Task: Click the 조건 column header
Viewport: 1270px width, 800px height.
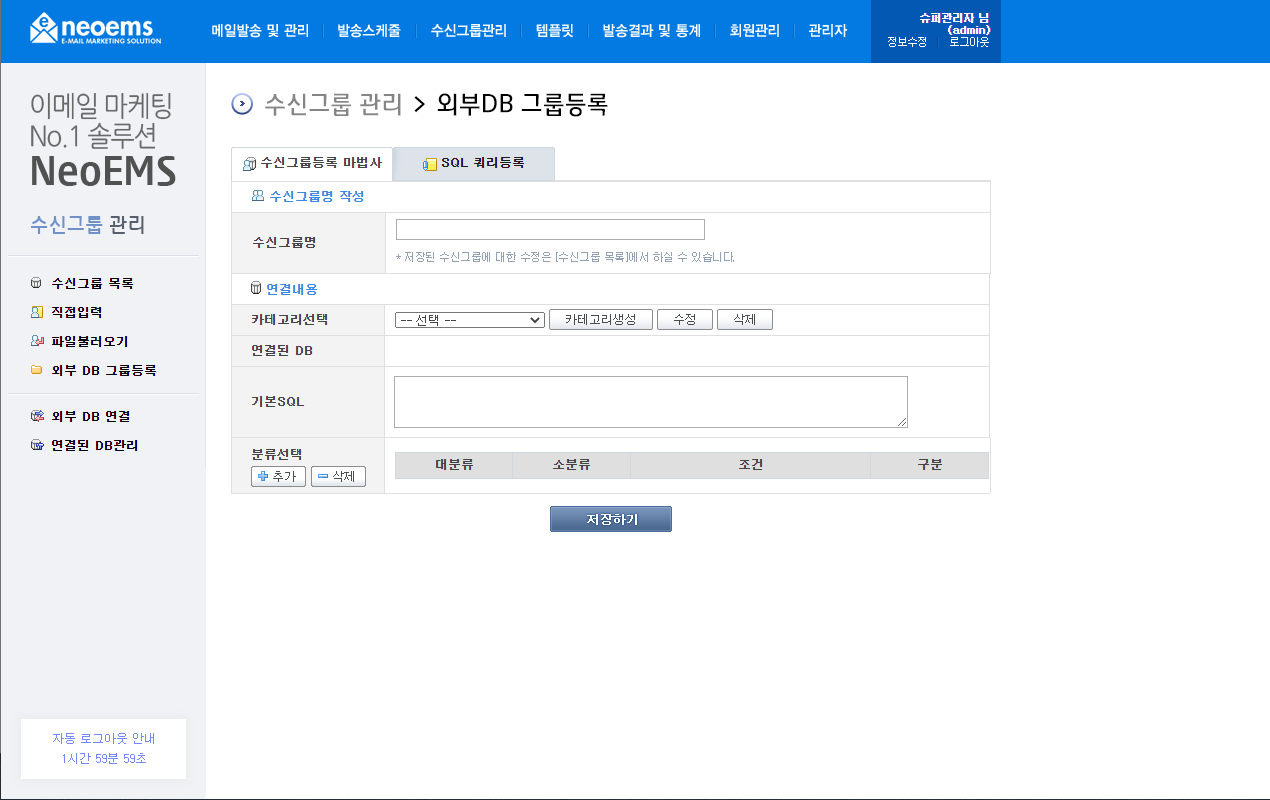Action: pos(751,465)
